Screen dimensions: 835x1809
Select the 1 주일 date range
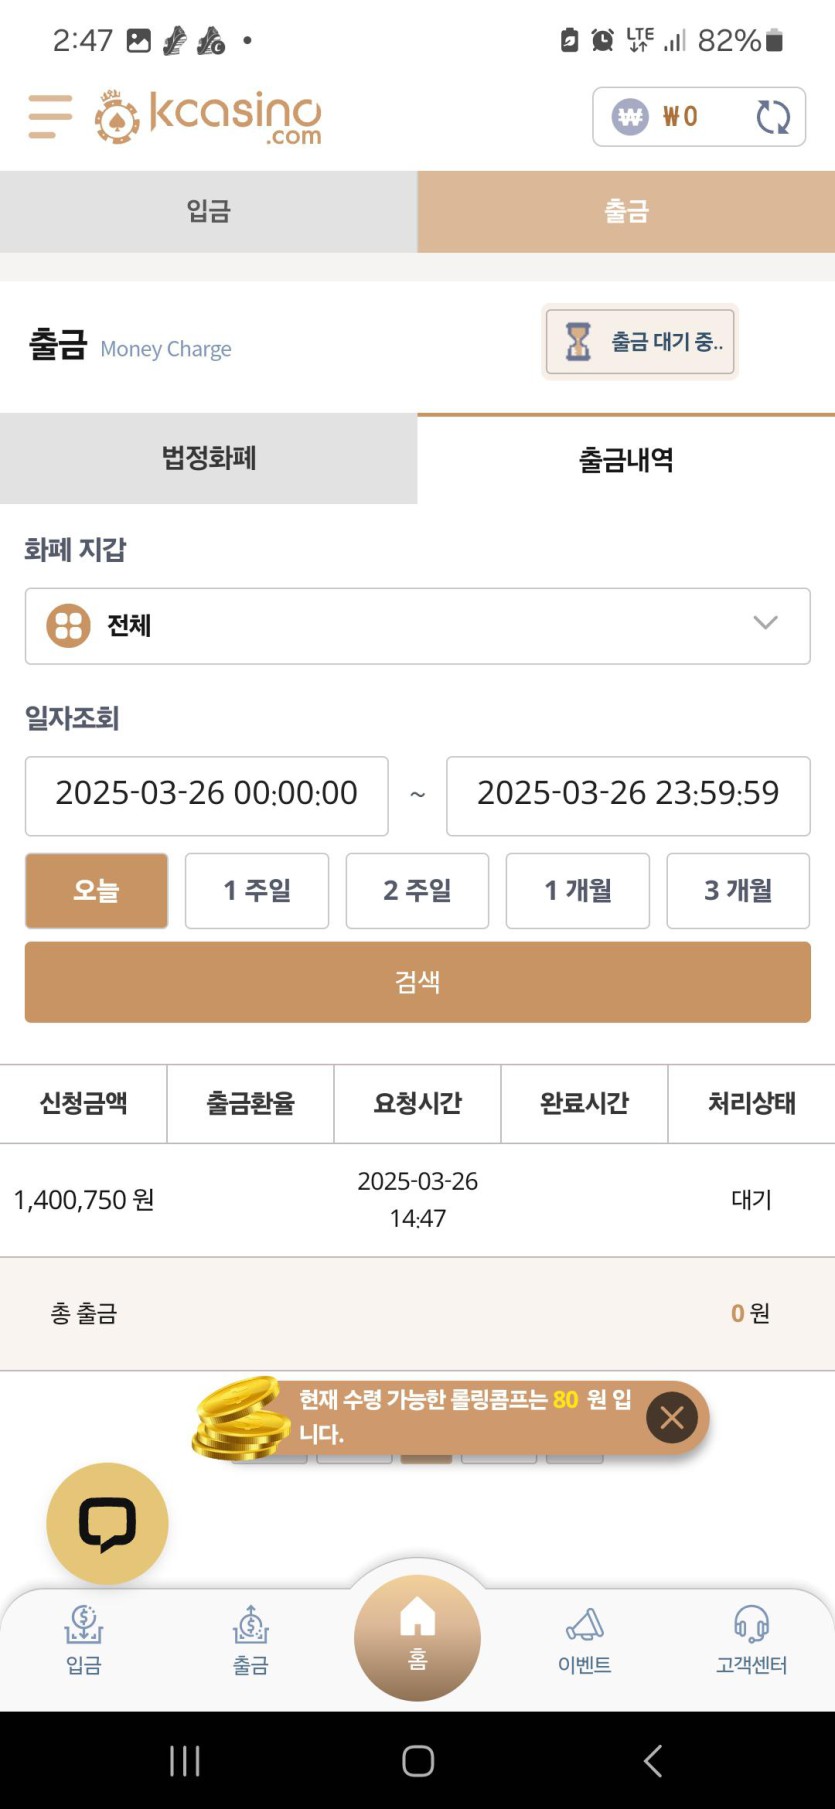pyautogui.click(x=257, y=890)
